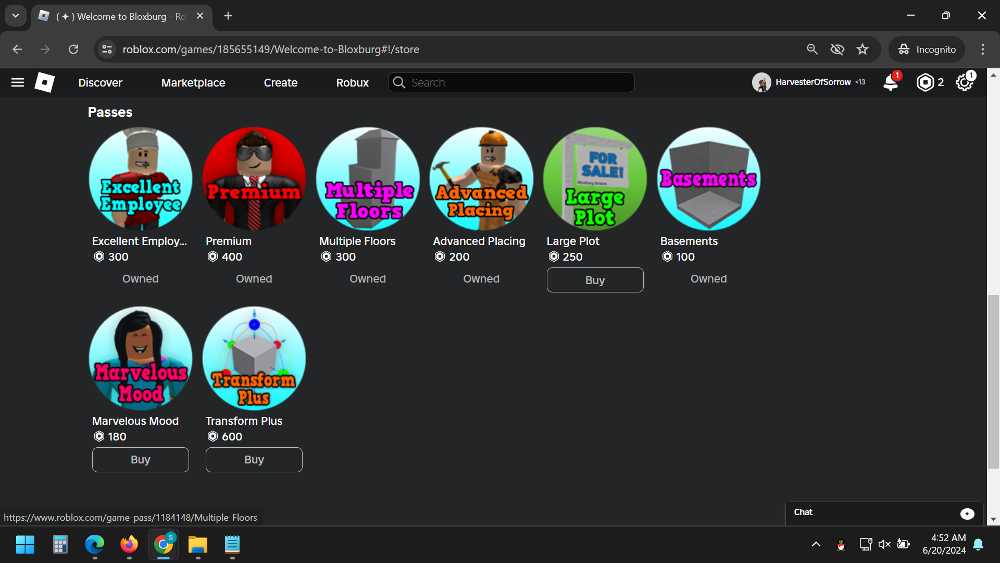The image size is (1000, 563).
Task: Open Excellent Employee pass thumbnail
Action: point(140,179)
